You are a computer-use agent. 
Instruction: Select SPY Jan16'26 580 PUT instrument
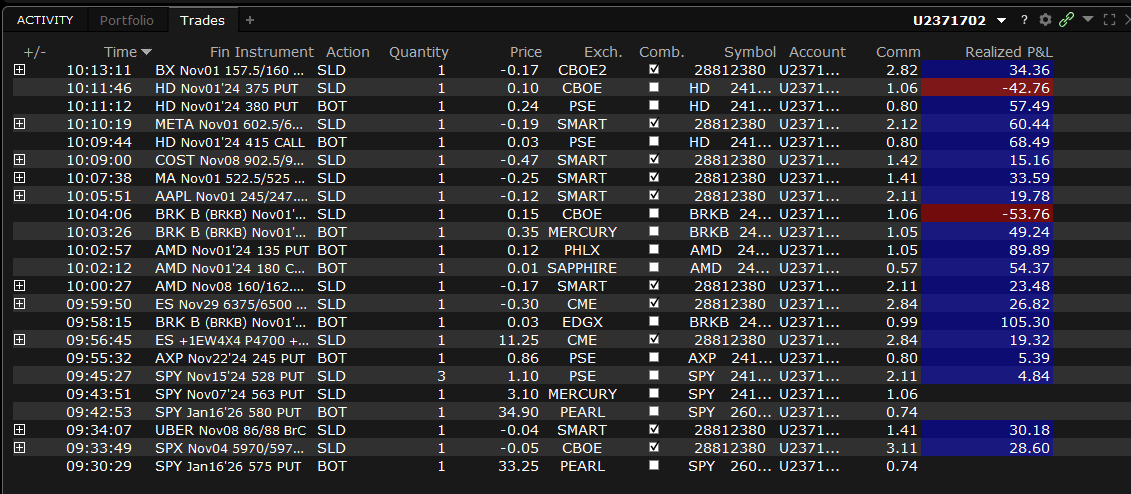[228, 412]
